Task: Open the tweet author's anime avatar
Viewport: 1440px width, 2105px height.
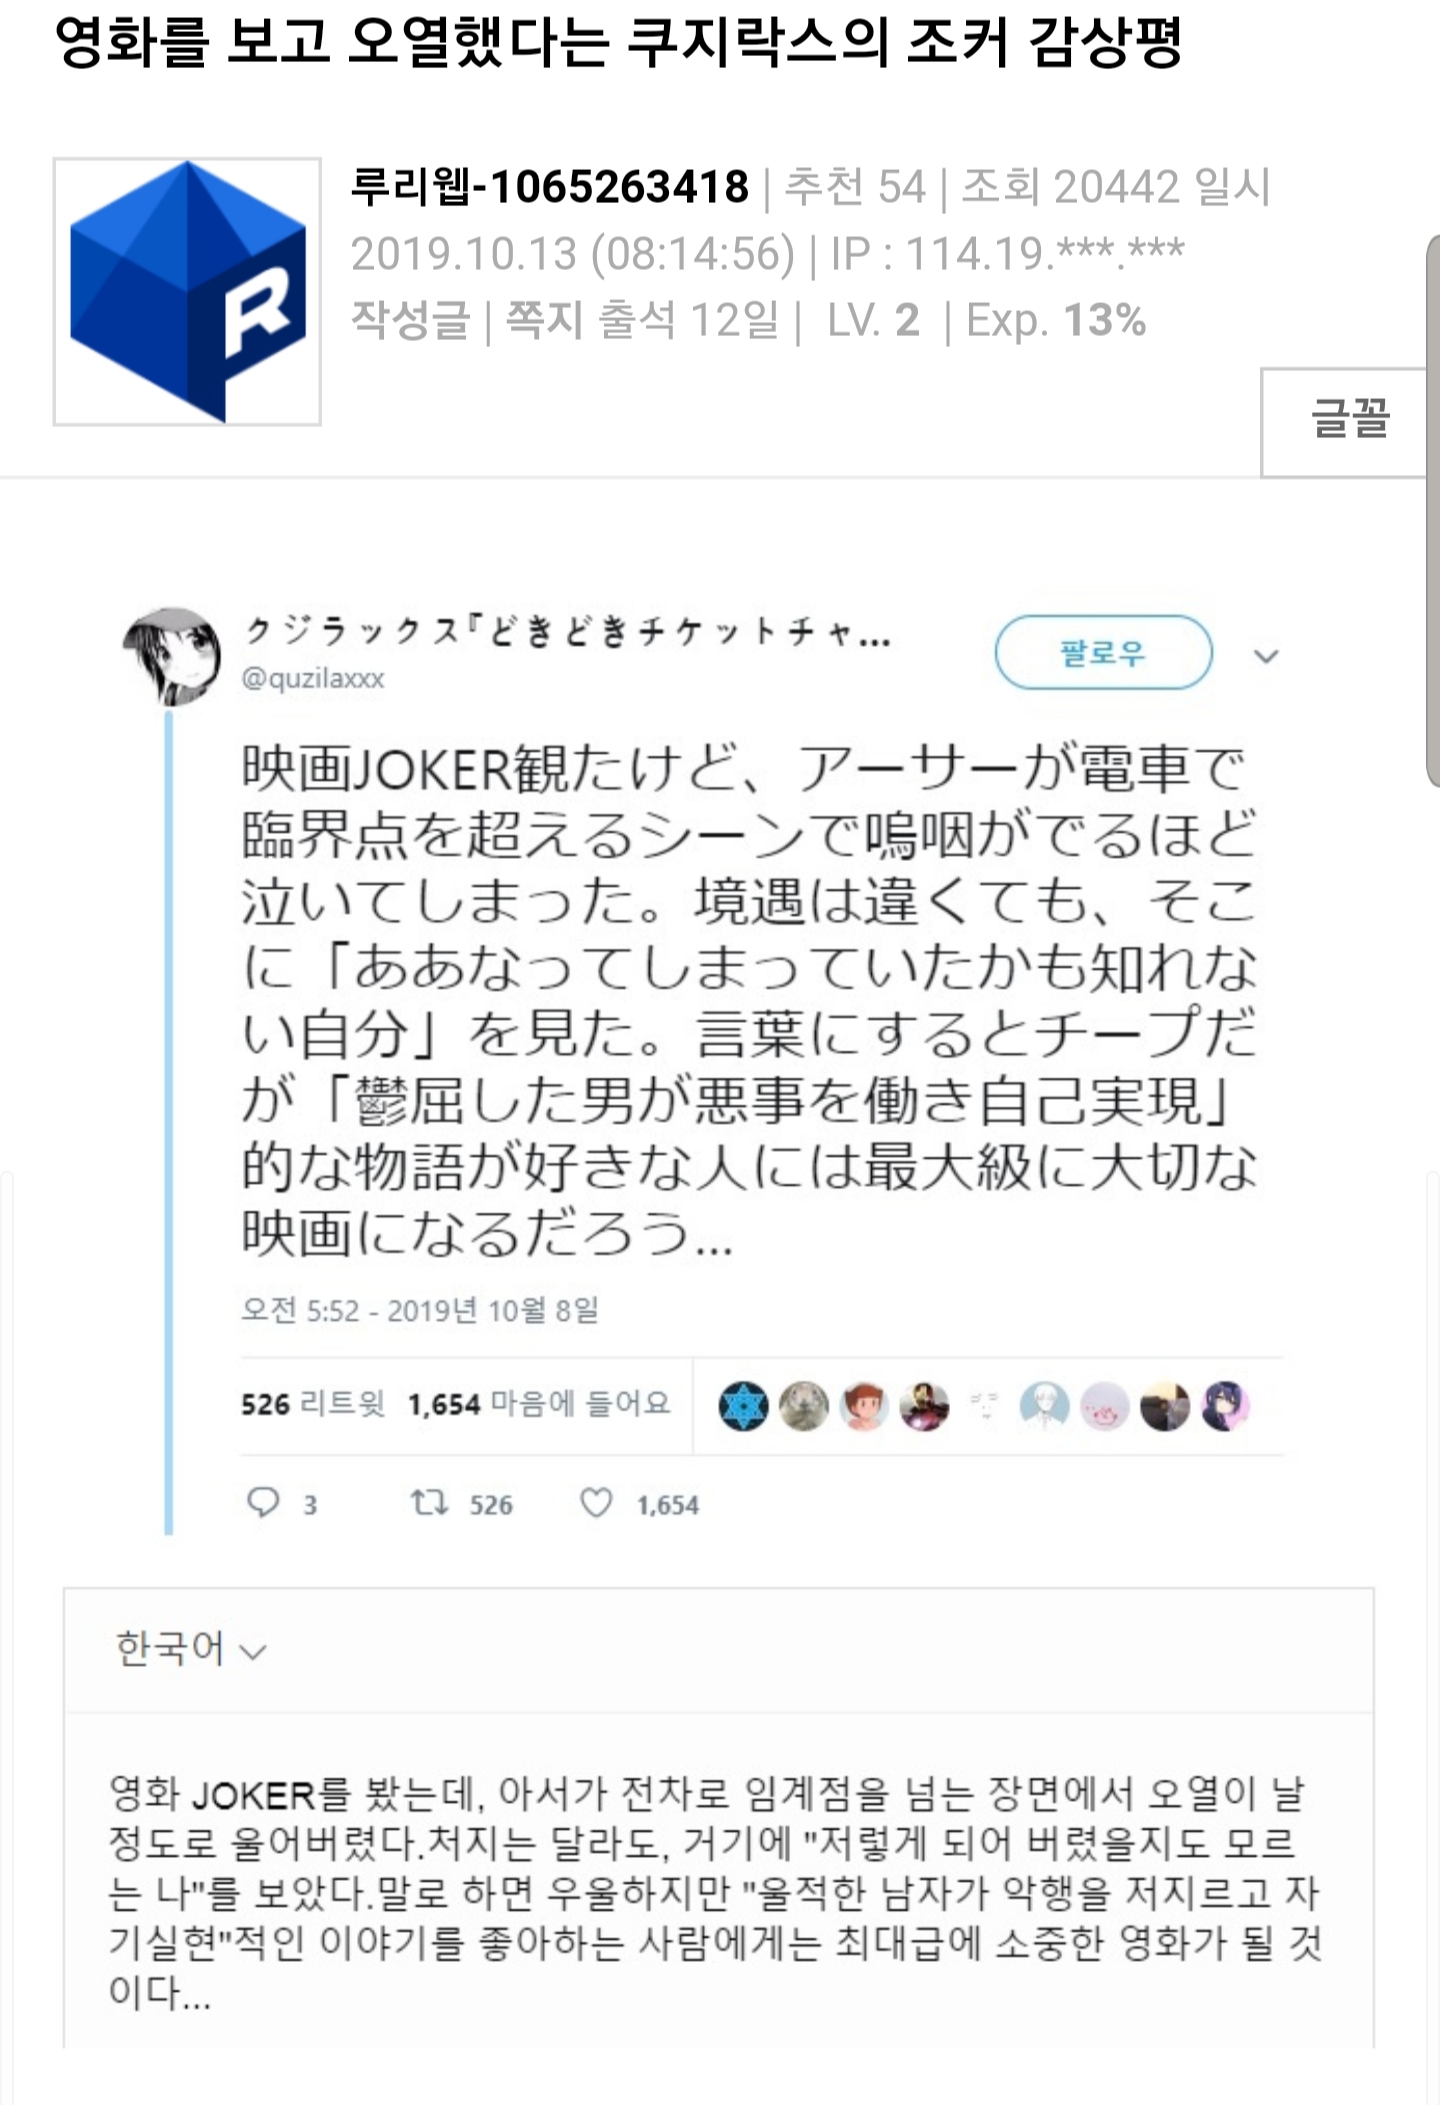Action: (172, 655)
